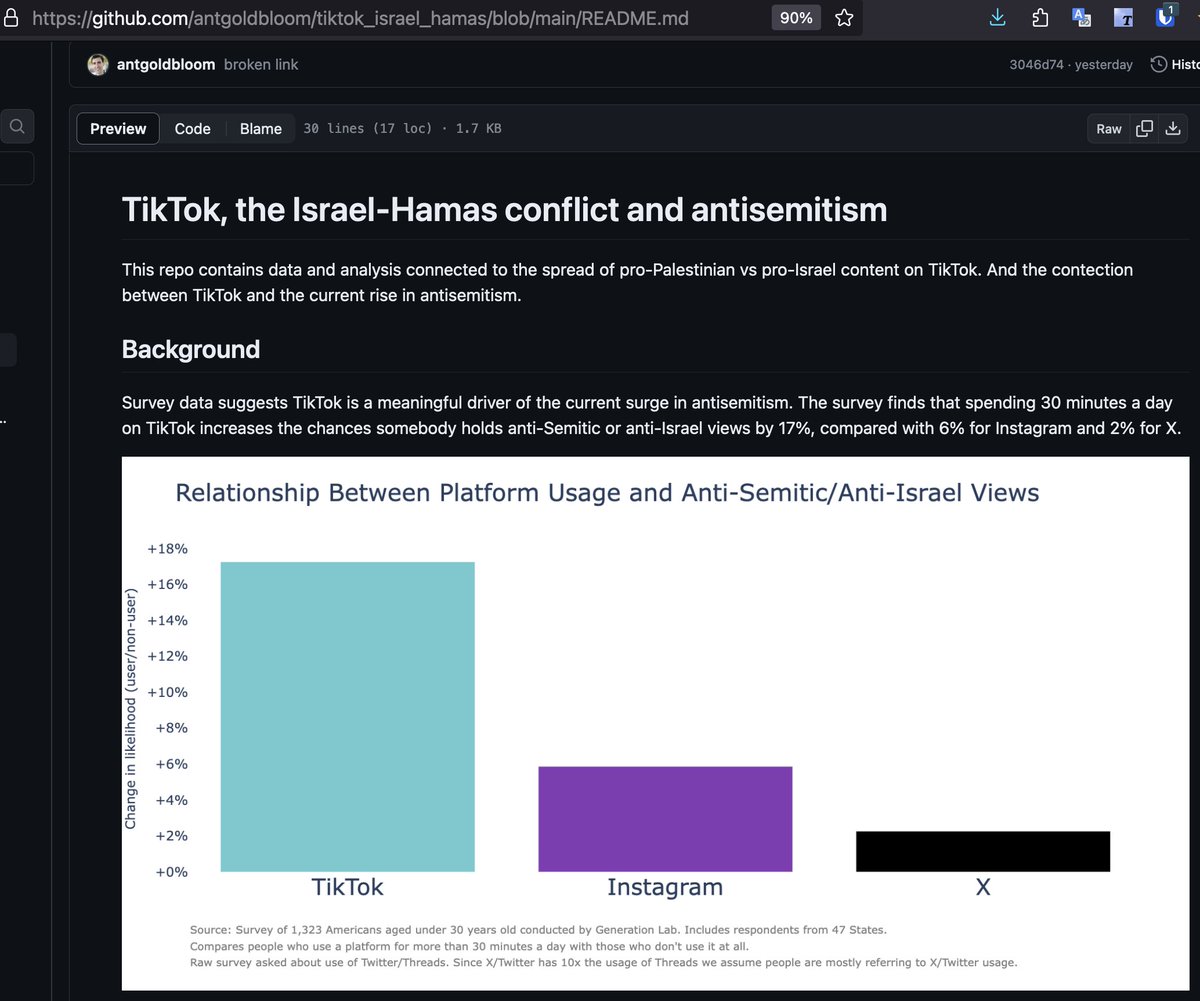This screenshot has width=1200, height=1001.
Task: Click the "This repo contains data" intro paragraph
Action: (627, 283)
